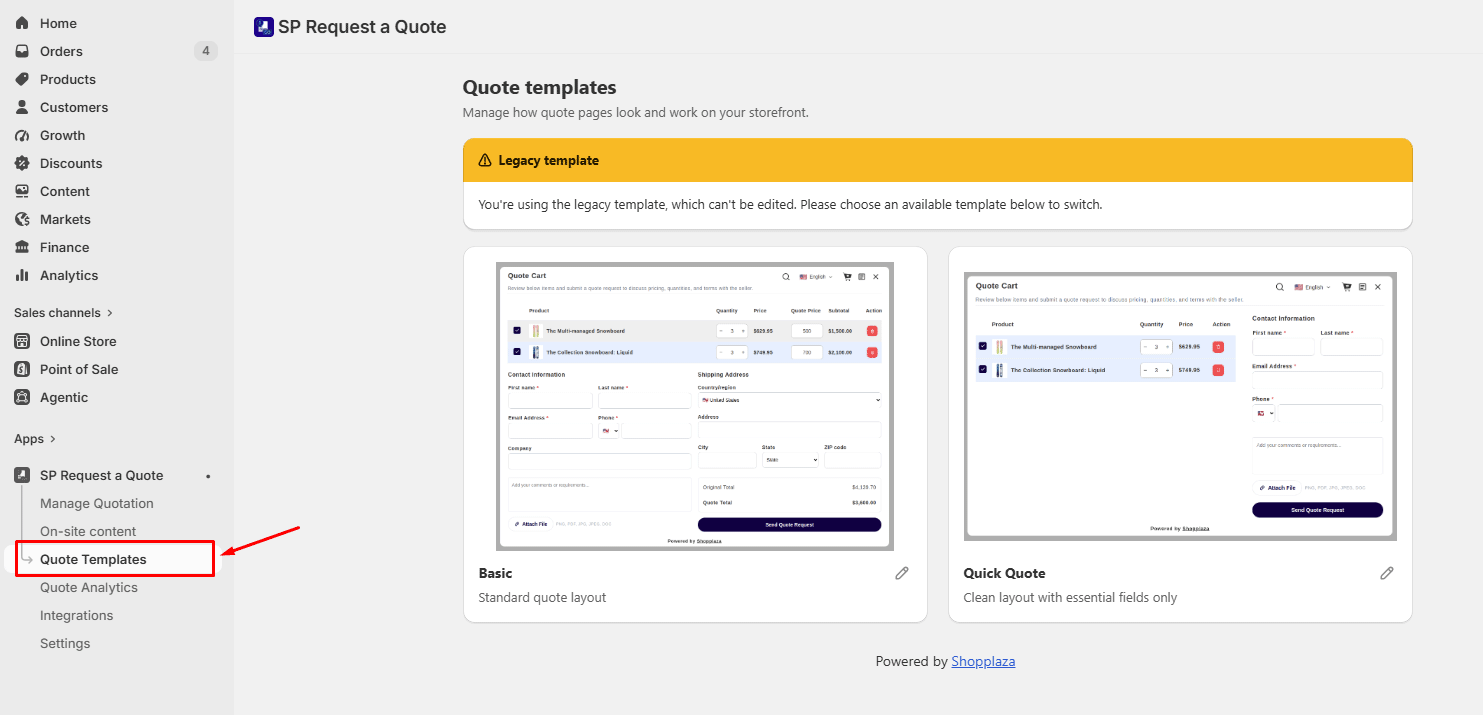The image size is (1483, 715).
Task: Open Integrations submenu item
Action: pos(76,615)
